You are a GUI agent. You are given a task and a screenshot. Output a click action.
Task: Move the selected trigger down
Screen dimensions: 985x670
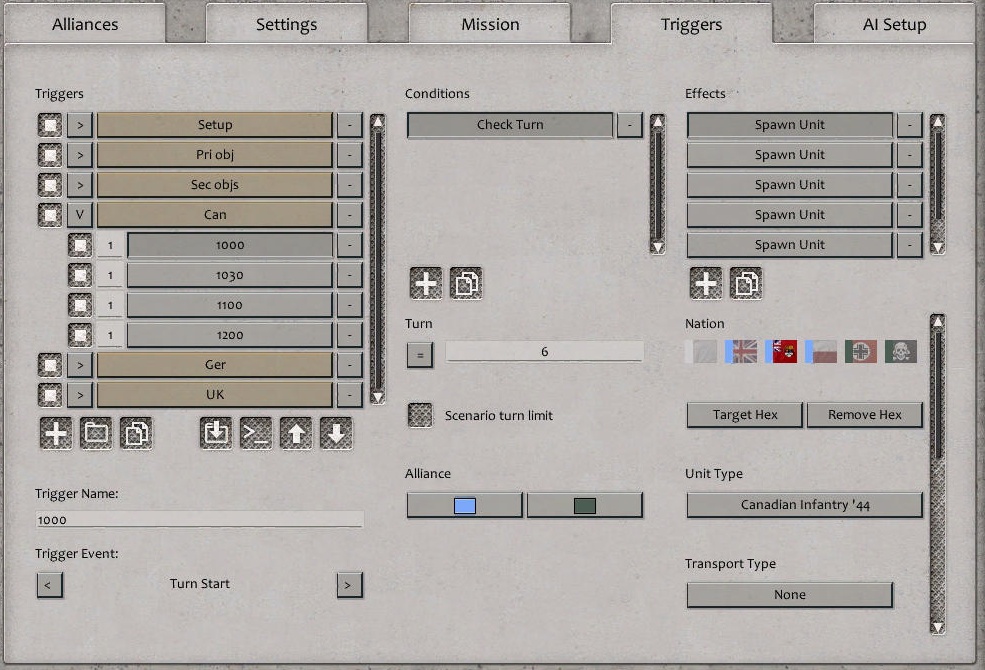(x=336, y=433)
